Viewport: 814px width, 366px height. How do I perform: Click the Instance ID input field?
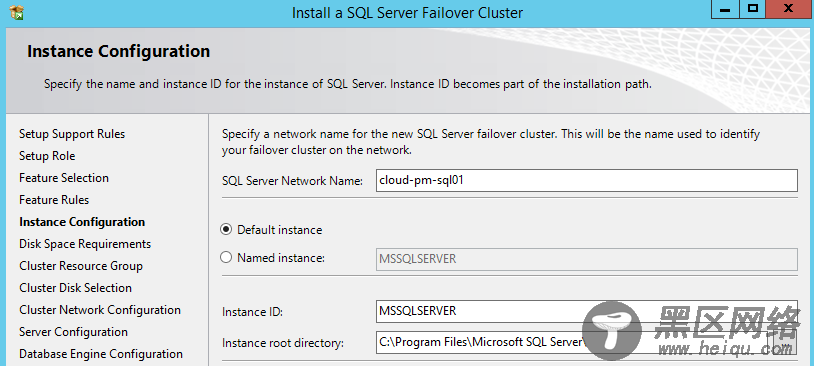coord(587,311)
